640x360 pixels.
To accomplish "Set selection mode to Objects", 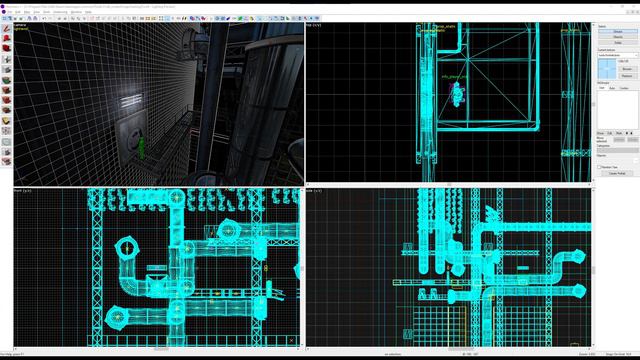I will pyautogui.click(x=618, y=37).
